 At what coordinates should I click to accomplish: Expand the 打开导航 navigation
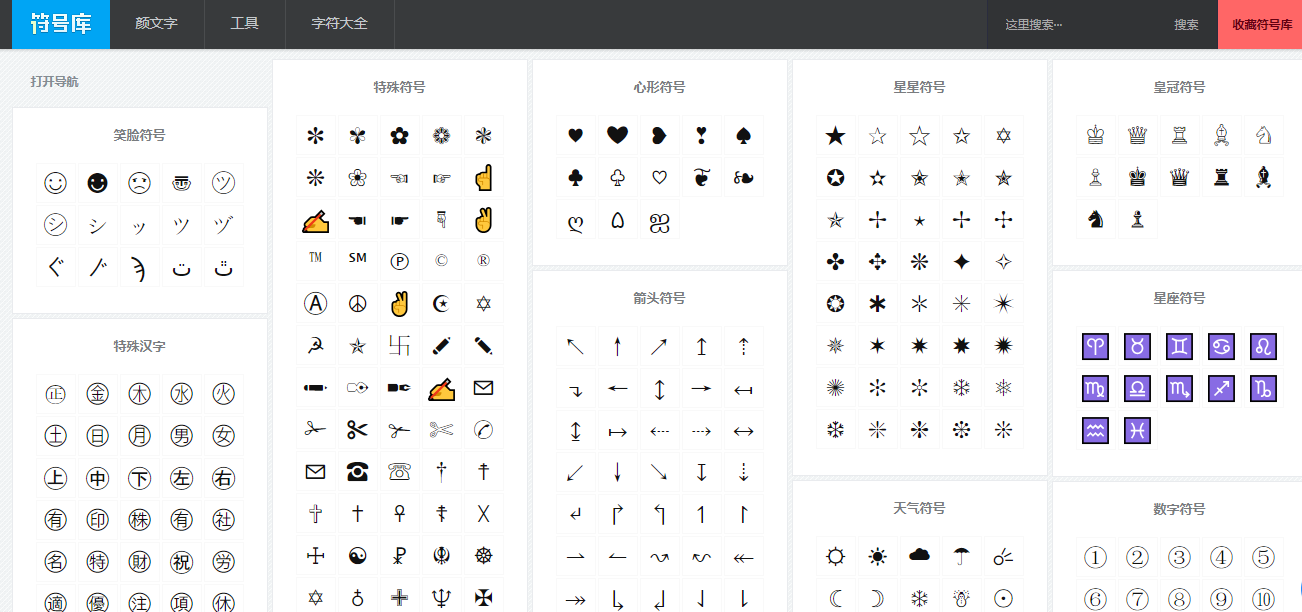click(x=54, y=81)
